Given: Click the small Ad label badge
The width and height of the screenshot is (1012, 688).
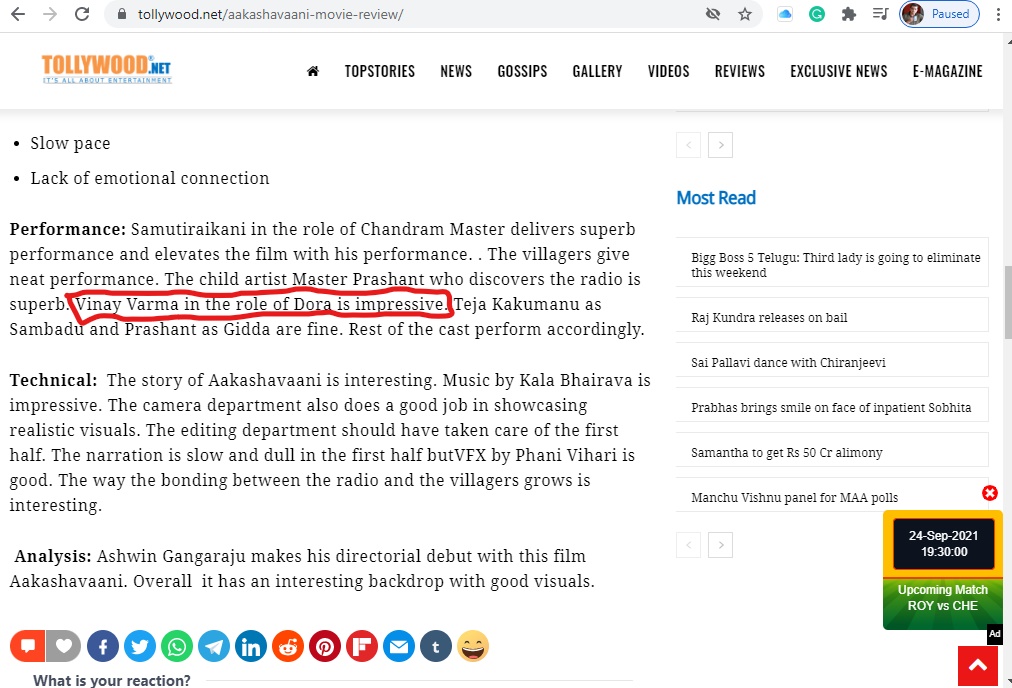Looking at the screenshot, I should (x=995, y=634).
